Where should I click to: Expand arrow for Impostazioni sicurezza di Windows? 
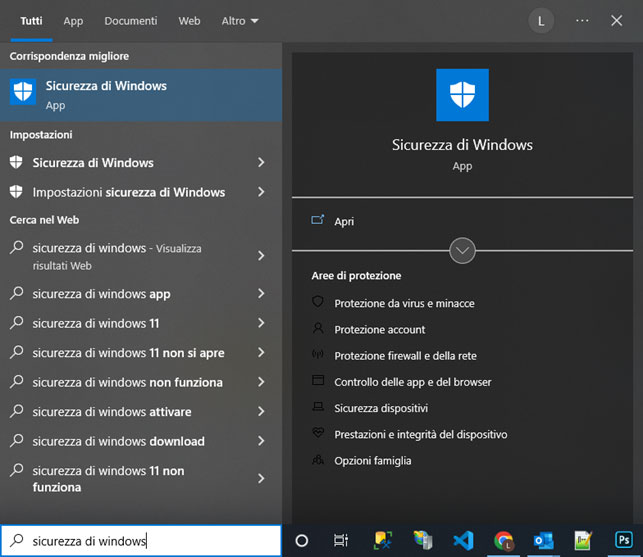click(x=261, y=192)
